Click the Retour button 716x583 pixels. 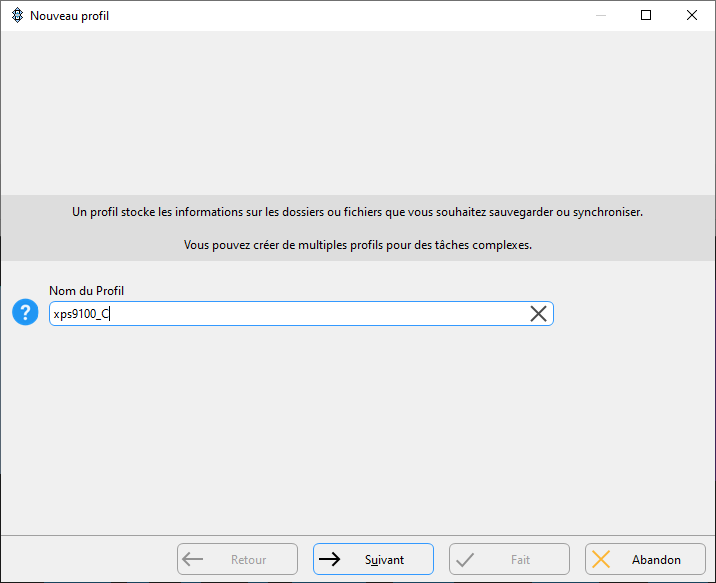[x=237, y=559]
